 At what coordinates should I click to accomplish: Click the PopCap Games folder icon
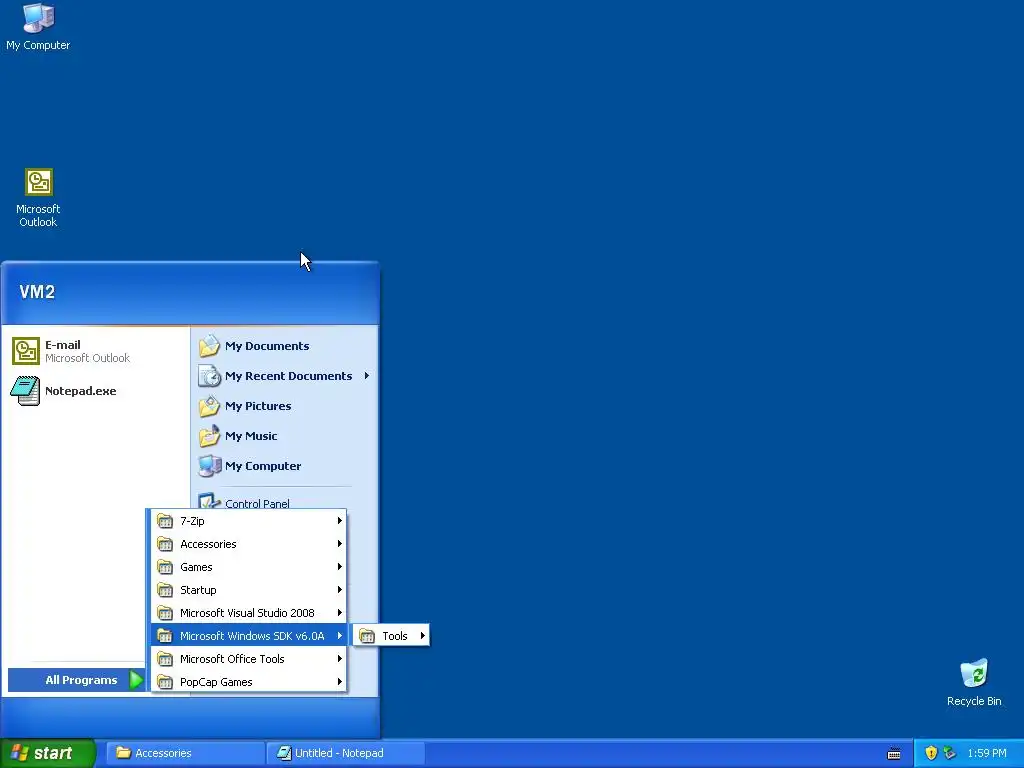(x=165, y=682)
